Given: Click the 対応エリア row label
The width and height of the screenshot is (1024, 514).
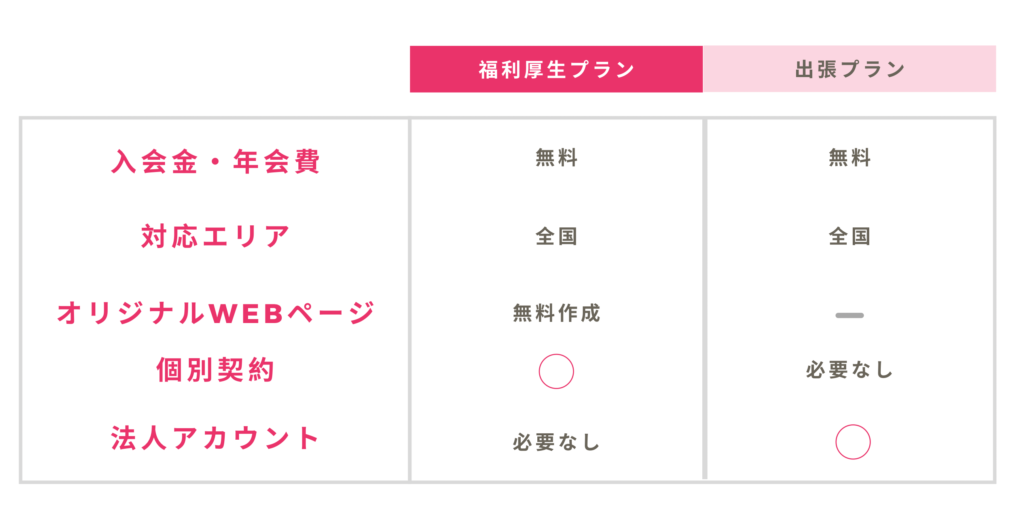Looking at the screenshot, I should pos(215,237).
